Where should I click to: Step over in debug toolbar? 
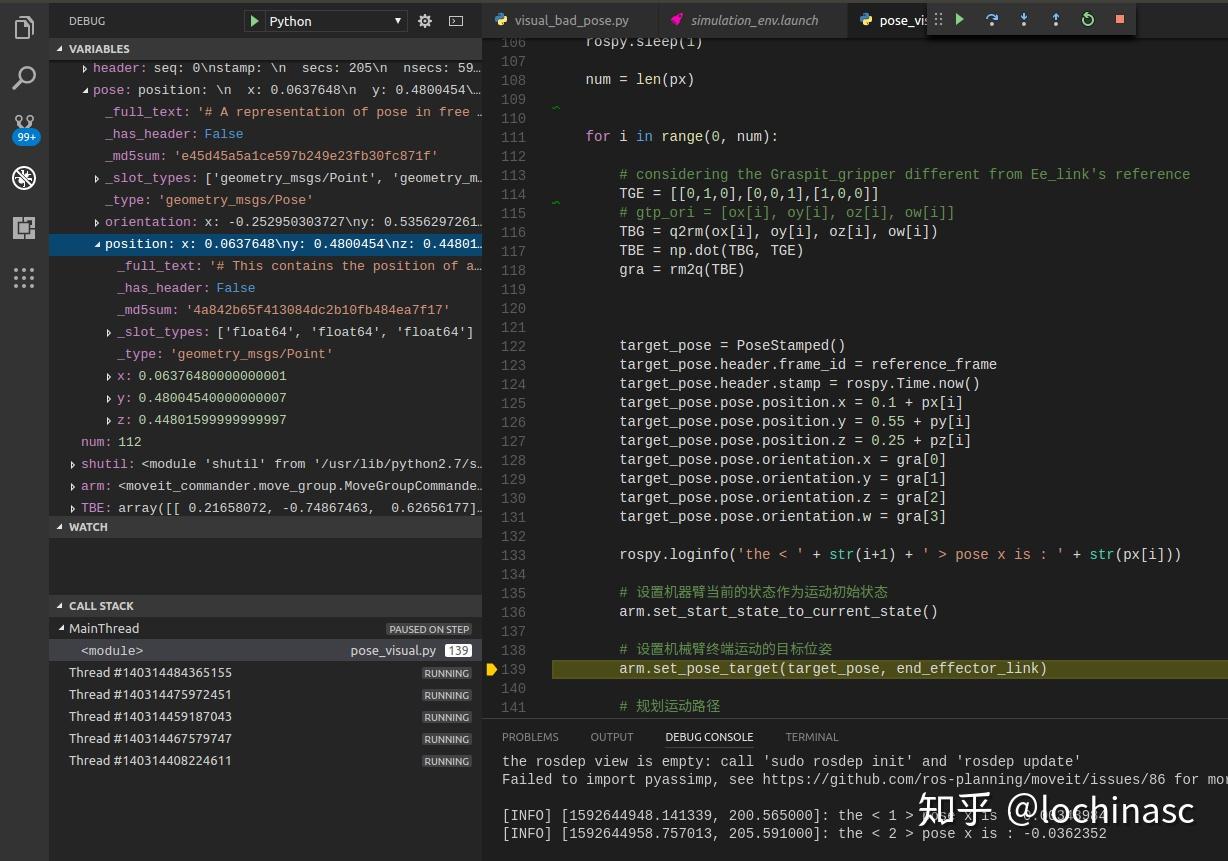[x=992, y=19]
